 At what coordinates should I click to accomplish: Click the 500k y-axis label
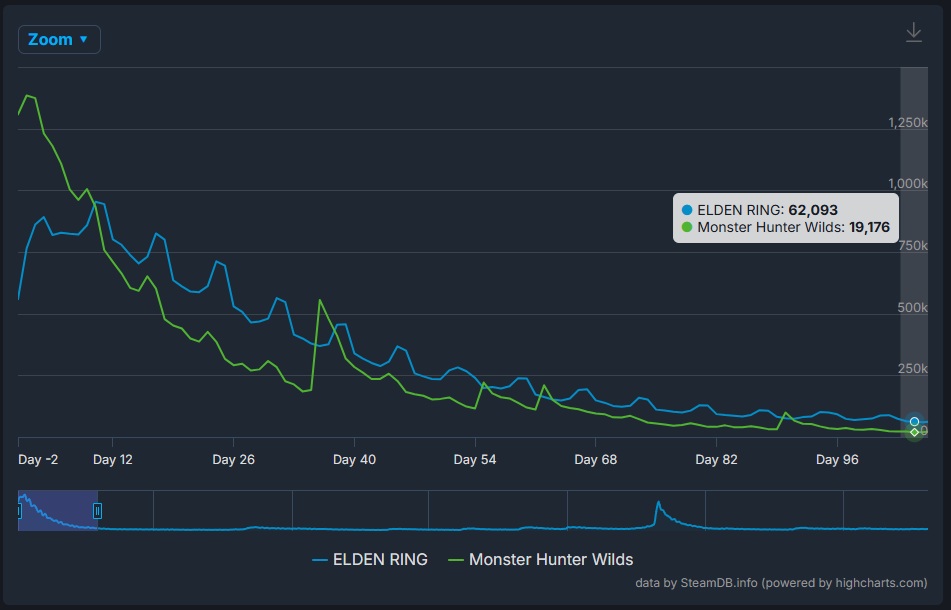(x=912, y=307)
